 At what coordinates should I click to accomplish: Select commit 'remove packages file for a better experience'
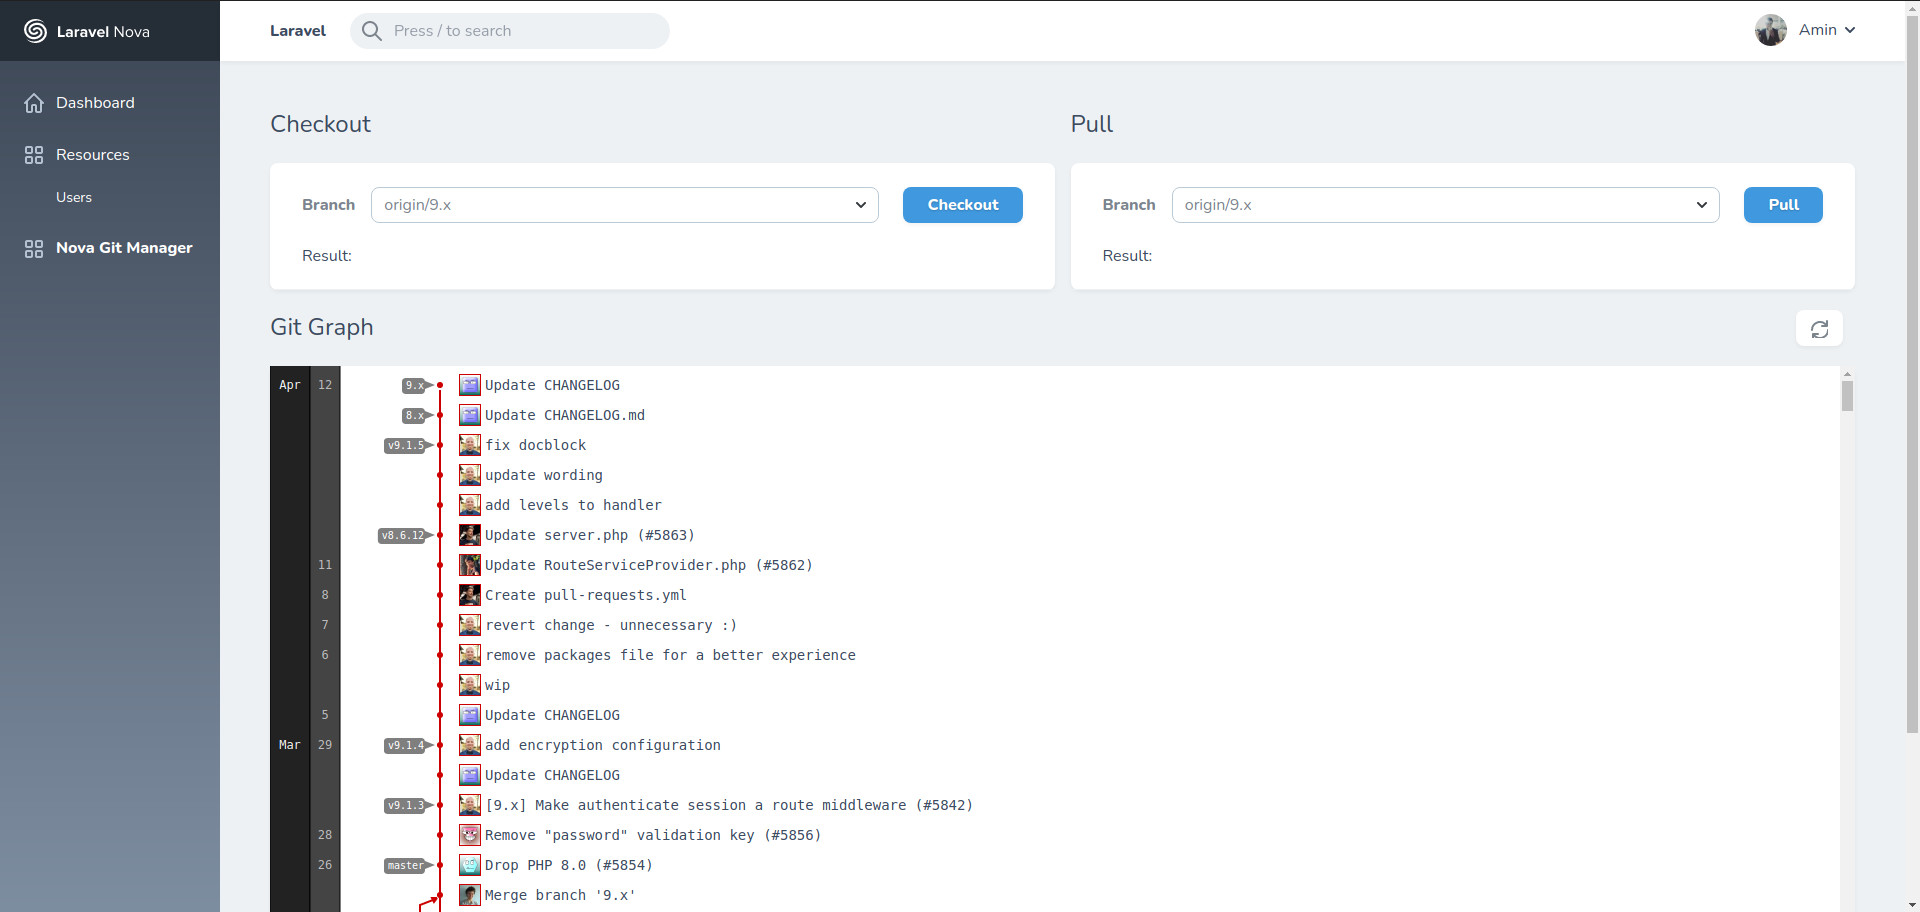pos(670,655)
